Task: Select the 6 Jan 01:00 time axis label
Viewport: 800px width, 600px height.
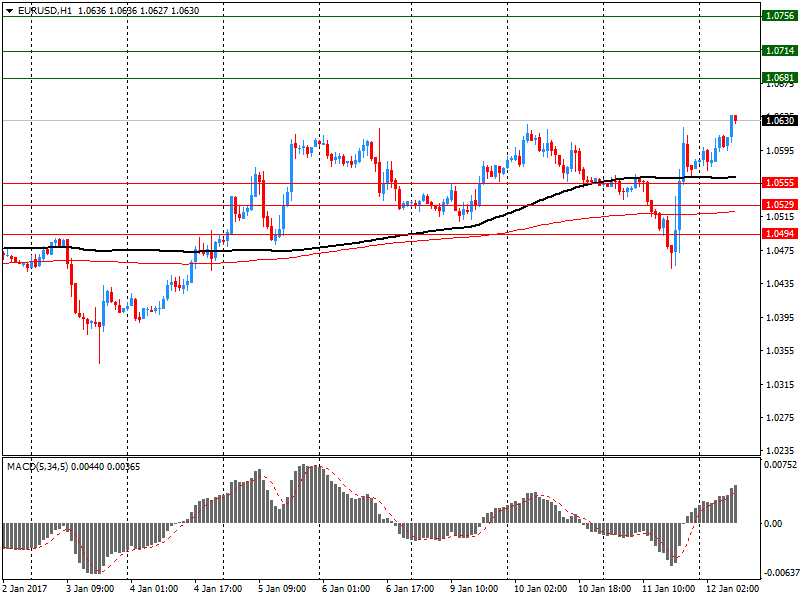Action: [x=346, y=589]
